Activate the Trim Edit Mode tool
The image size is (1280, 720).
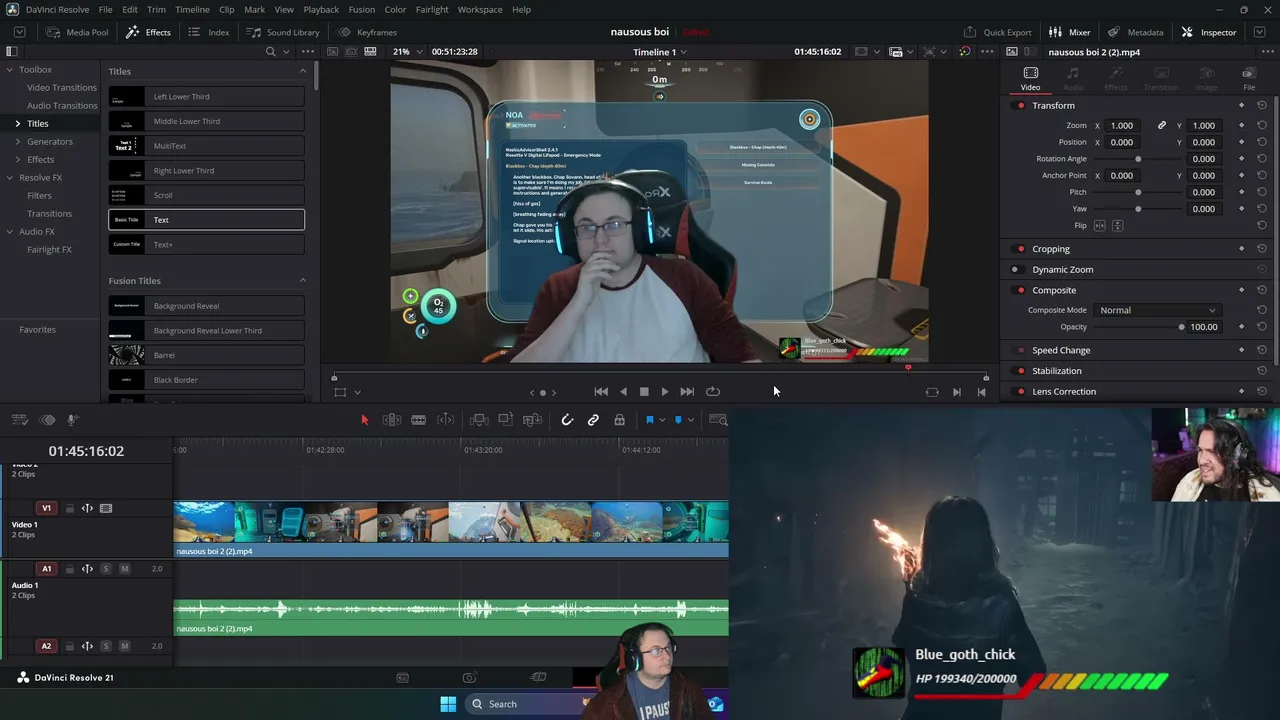pos(392,420)
